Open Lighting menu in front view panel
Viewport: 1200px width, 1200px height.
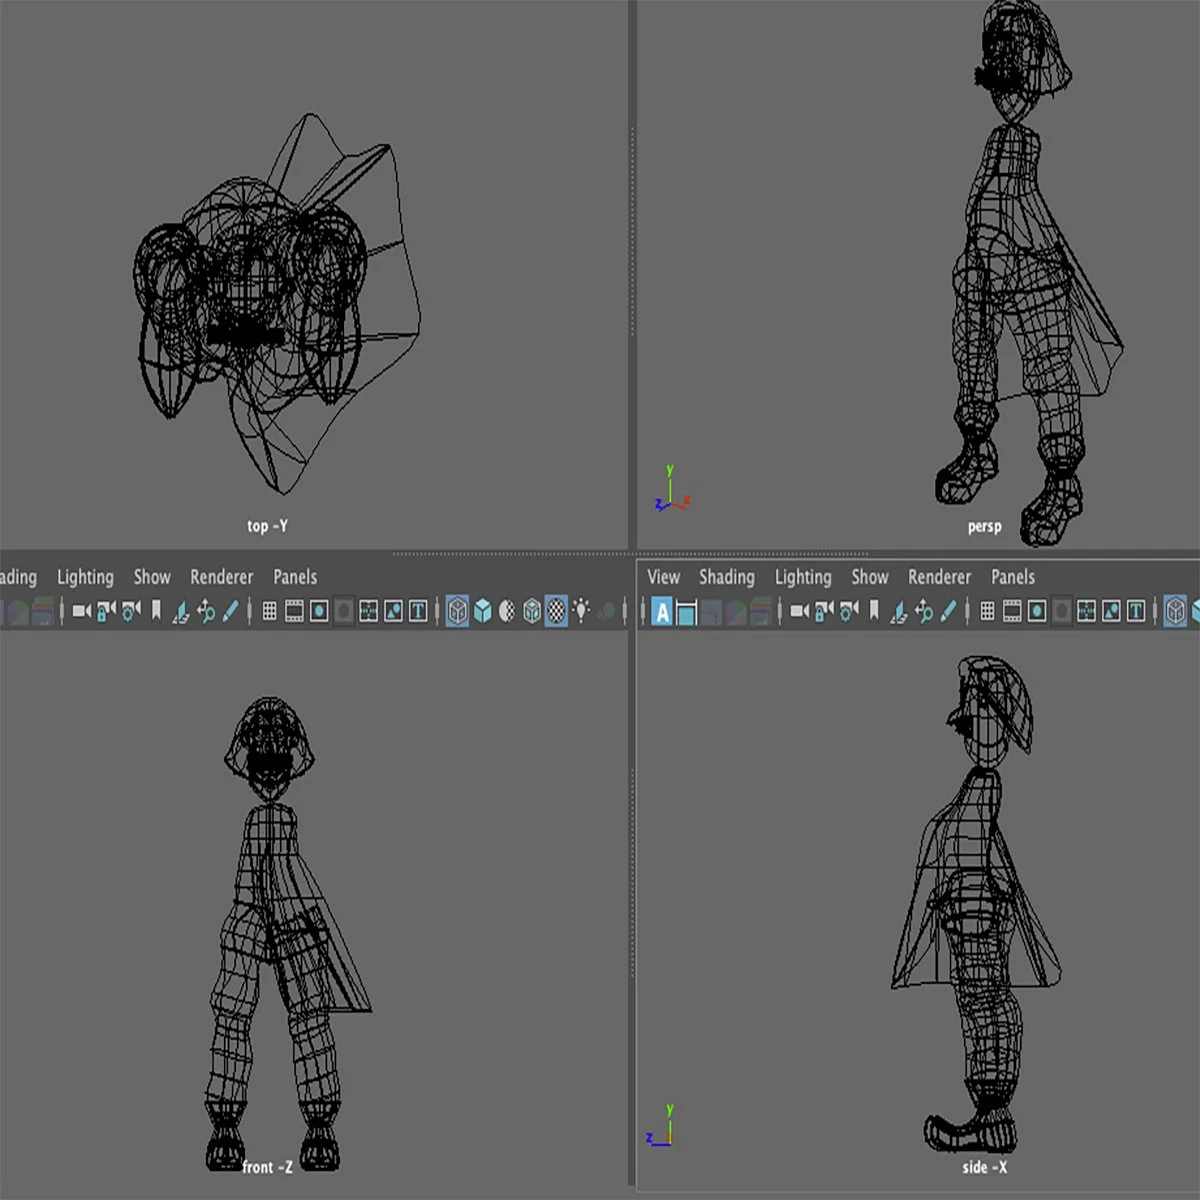click(85, 577)
